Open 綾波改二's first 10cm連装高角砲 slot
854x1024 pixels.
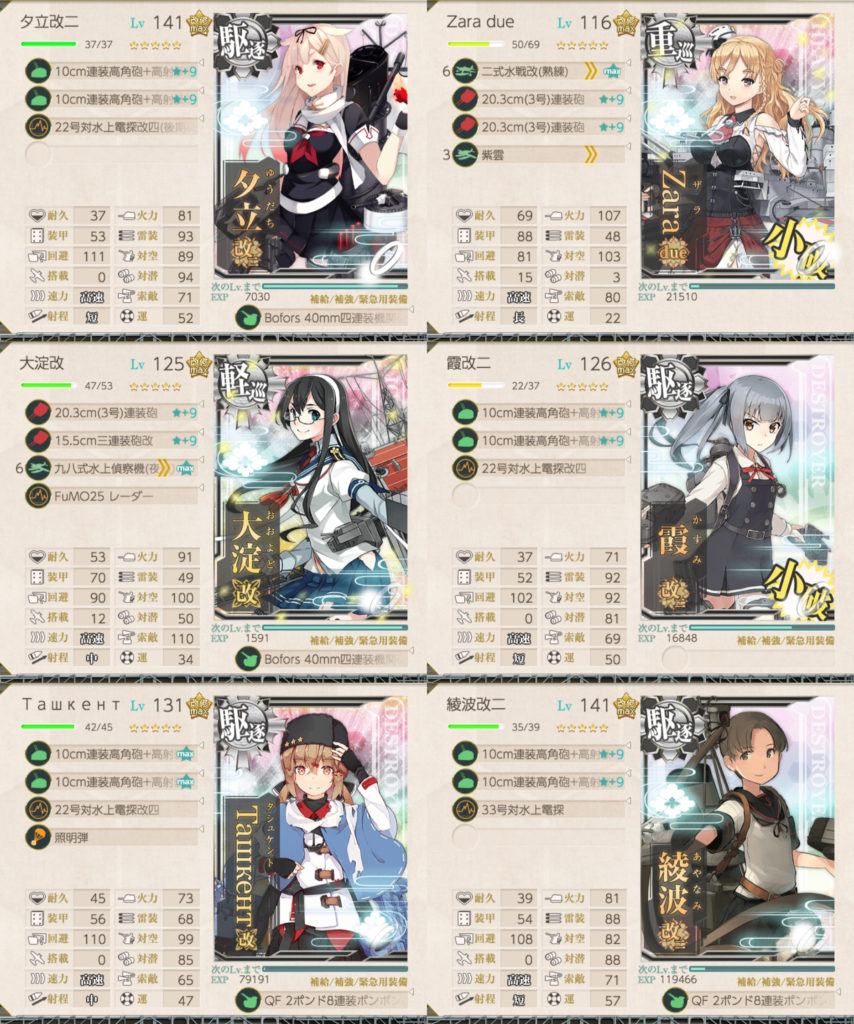[538, 754]
